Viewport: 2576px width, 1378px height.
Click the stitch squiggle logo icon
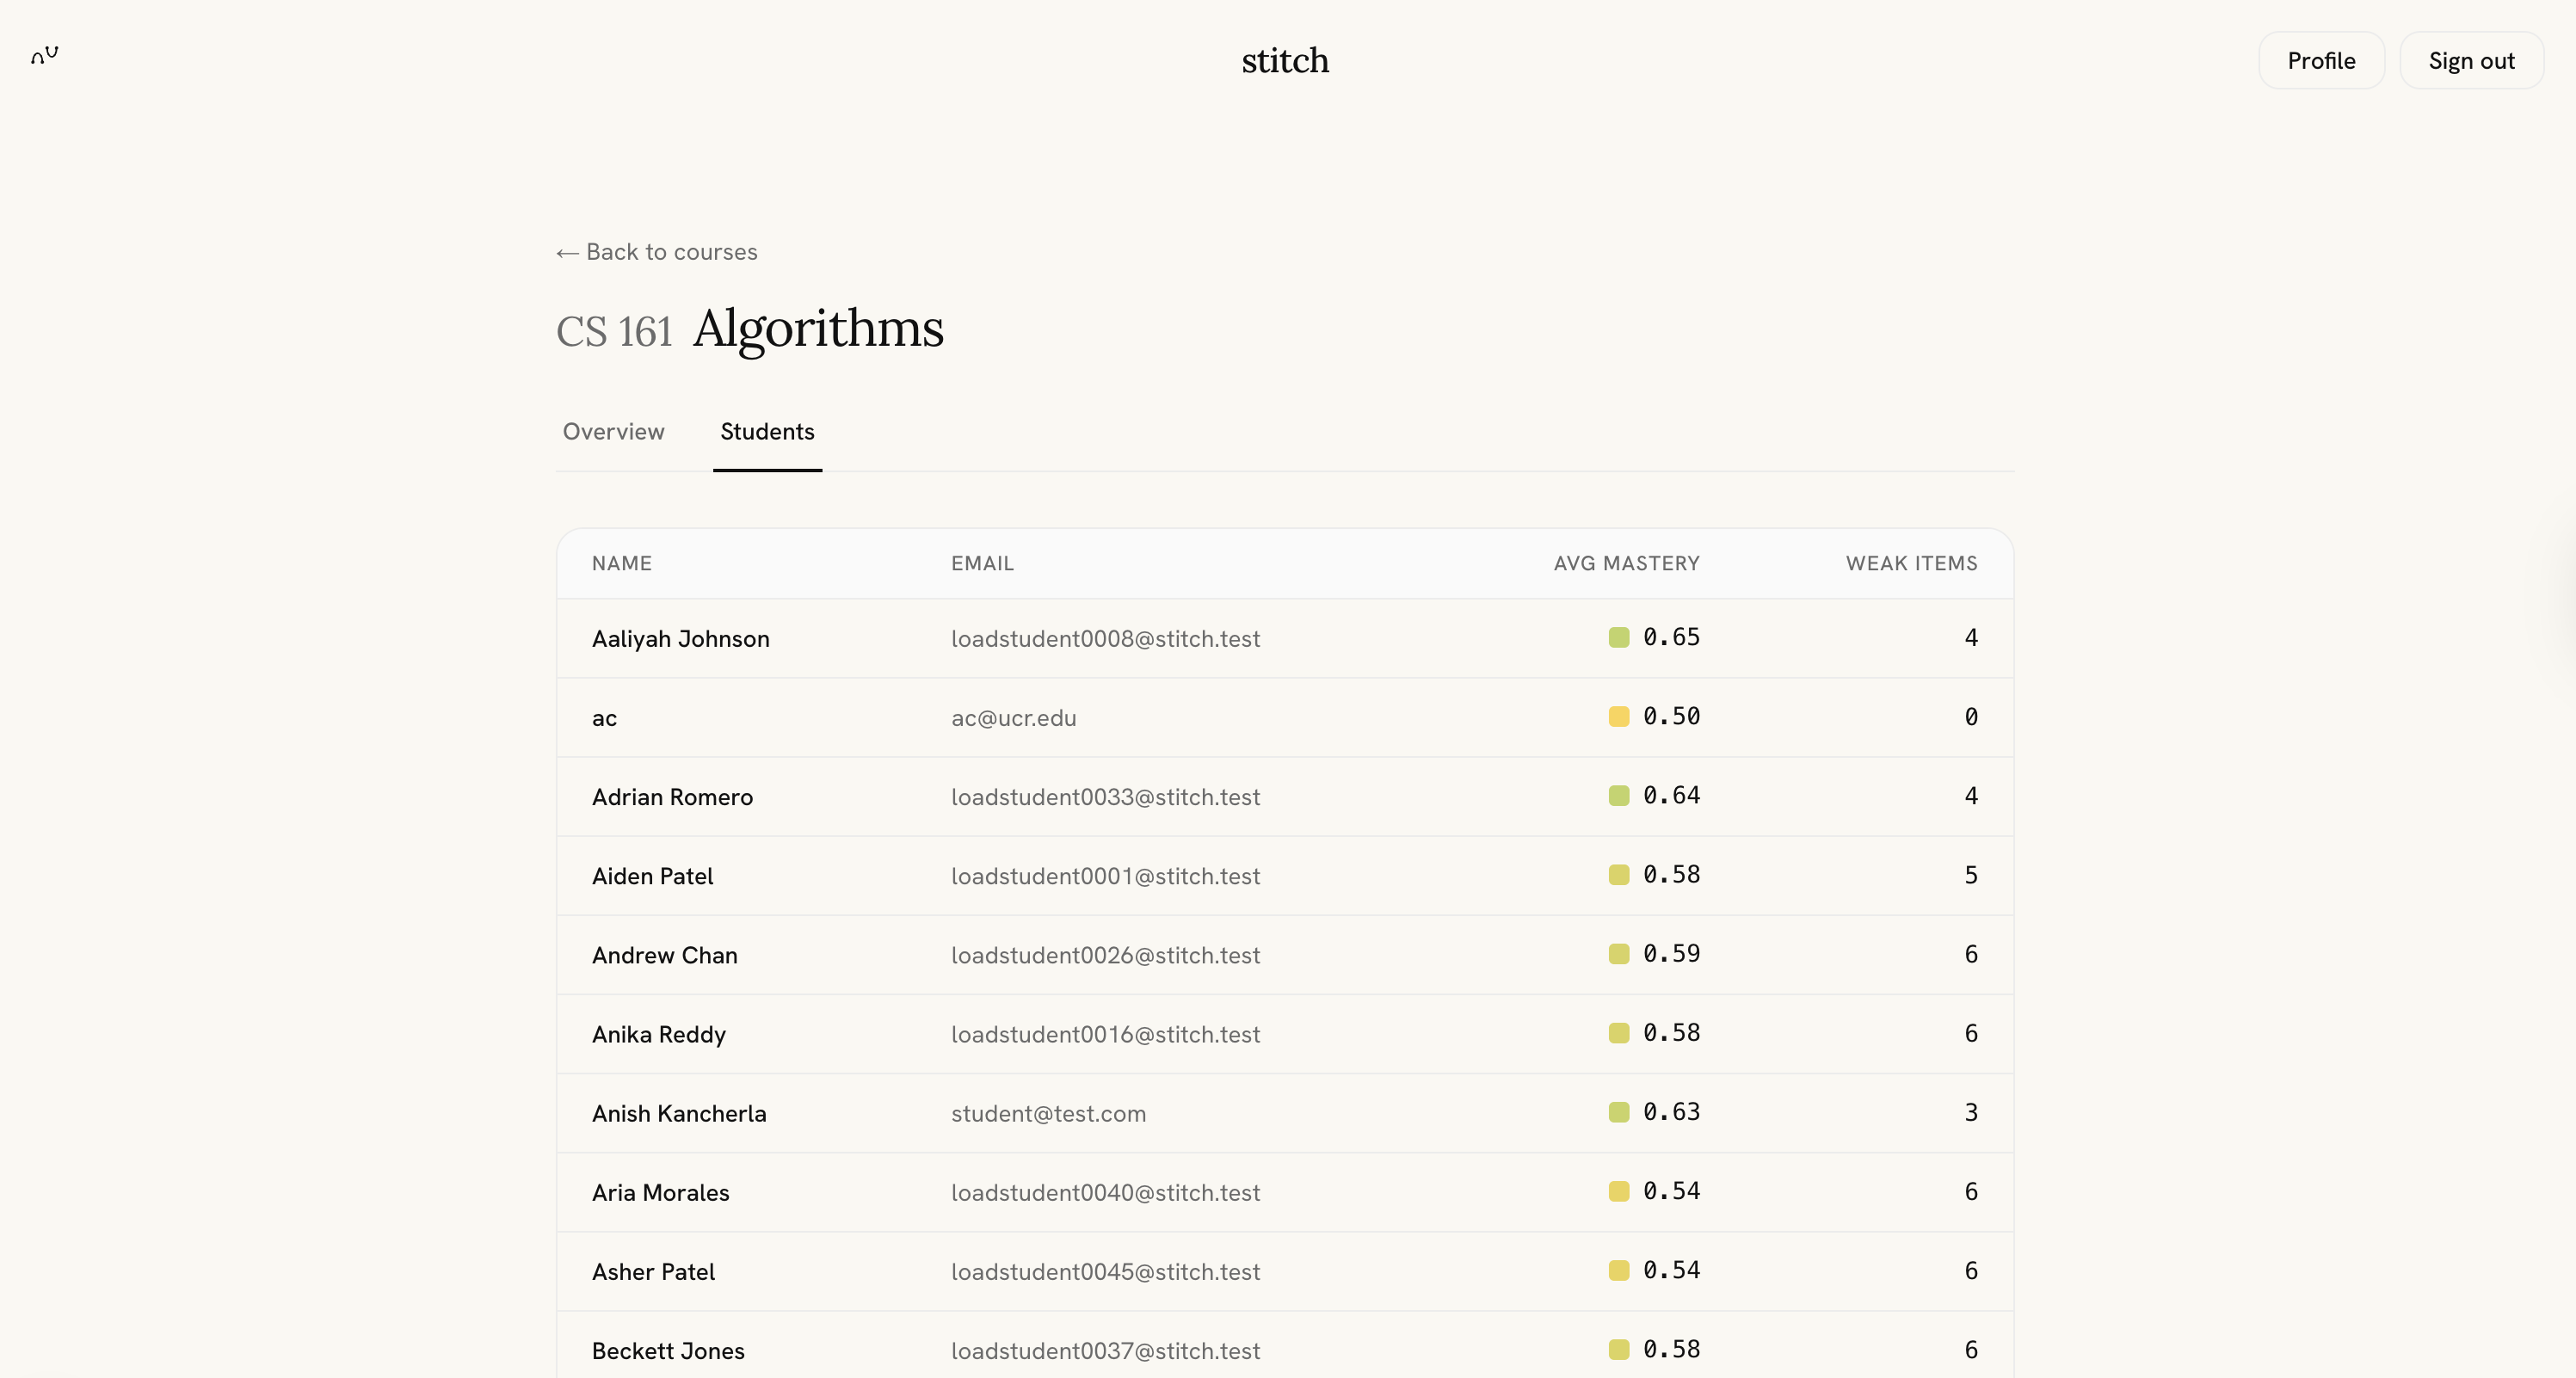[44, 55]
